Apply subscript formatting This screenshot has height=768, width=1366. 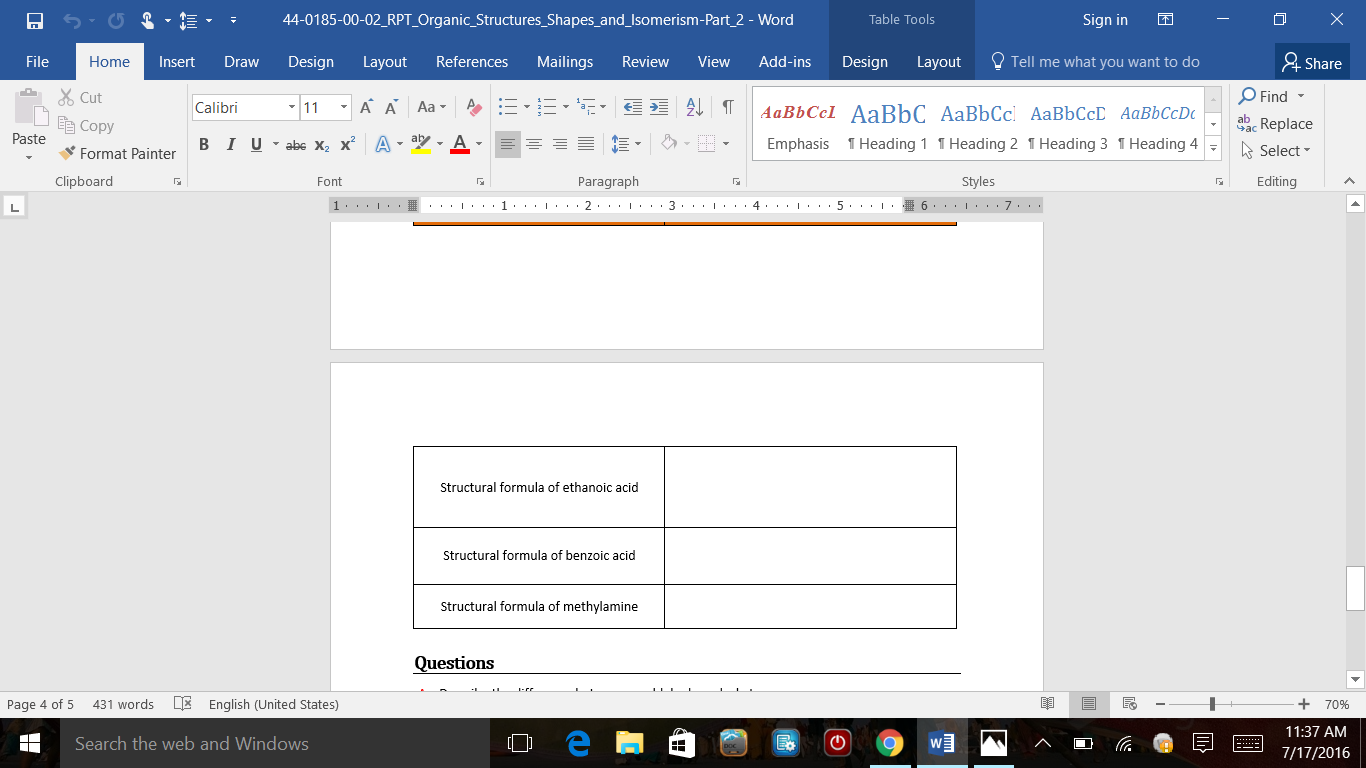coord(322,144)
